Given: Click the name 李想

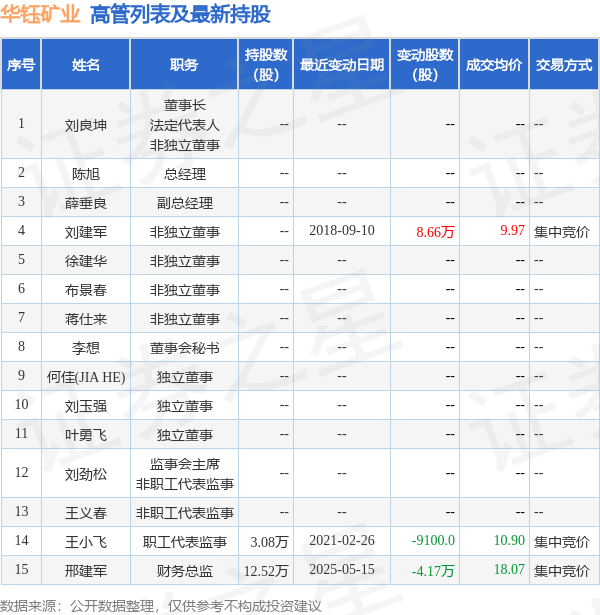Looking at the screenshot, I should coord(85,348).
